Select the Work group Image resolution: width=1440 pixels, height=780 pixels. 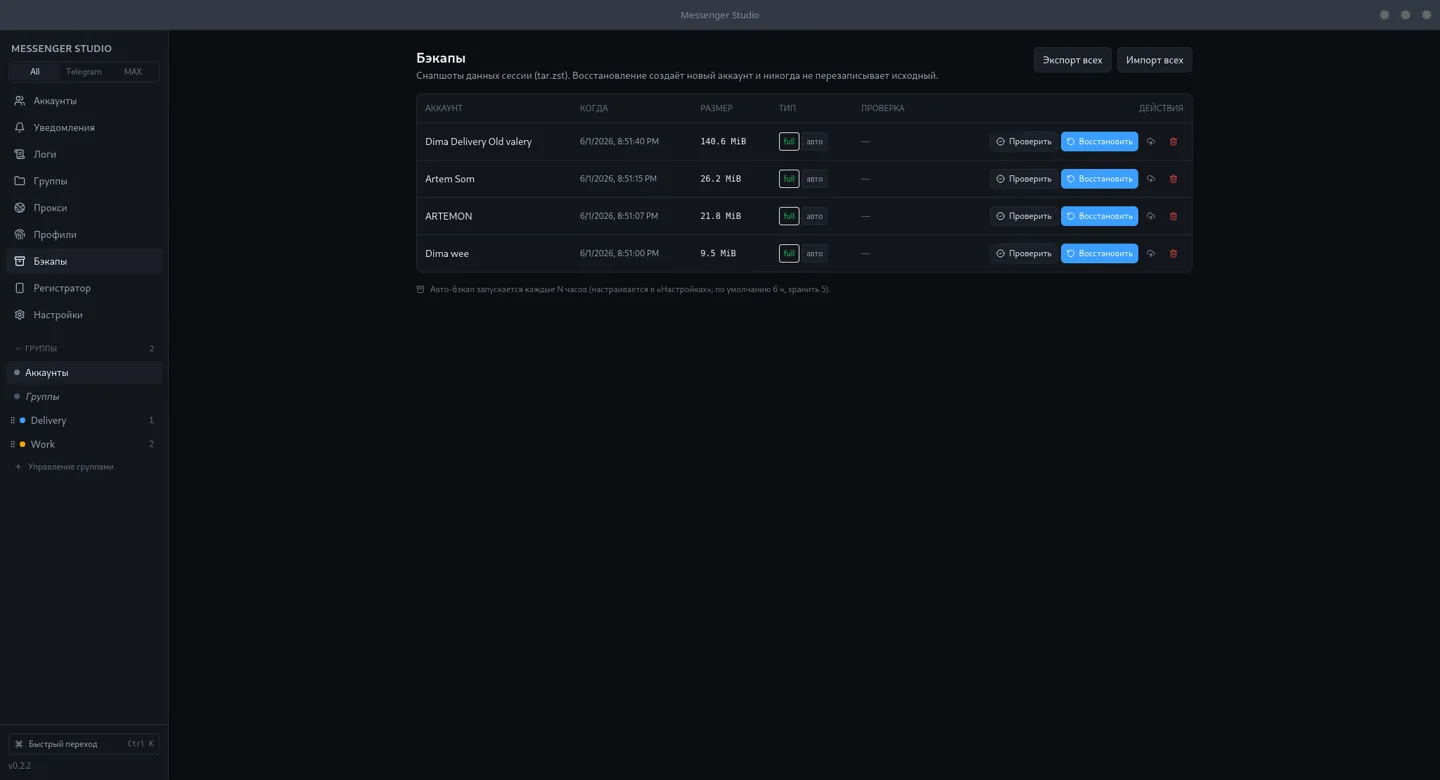tap(84, 445)
